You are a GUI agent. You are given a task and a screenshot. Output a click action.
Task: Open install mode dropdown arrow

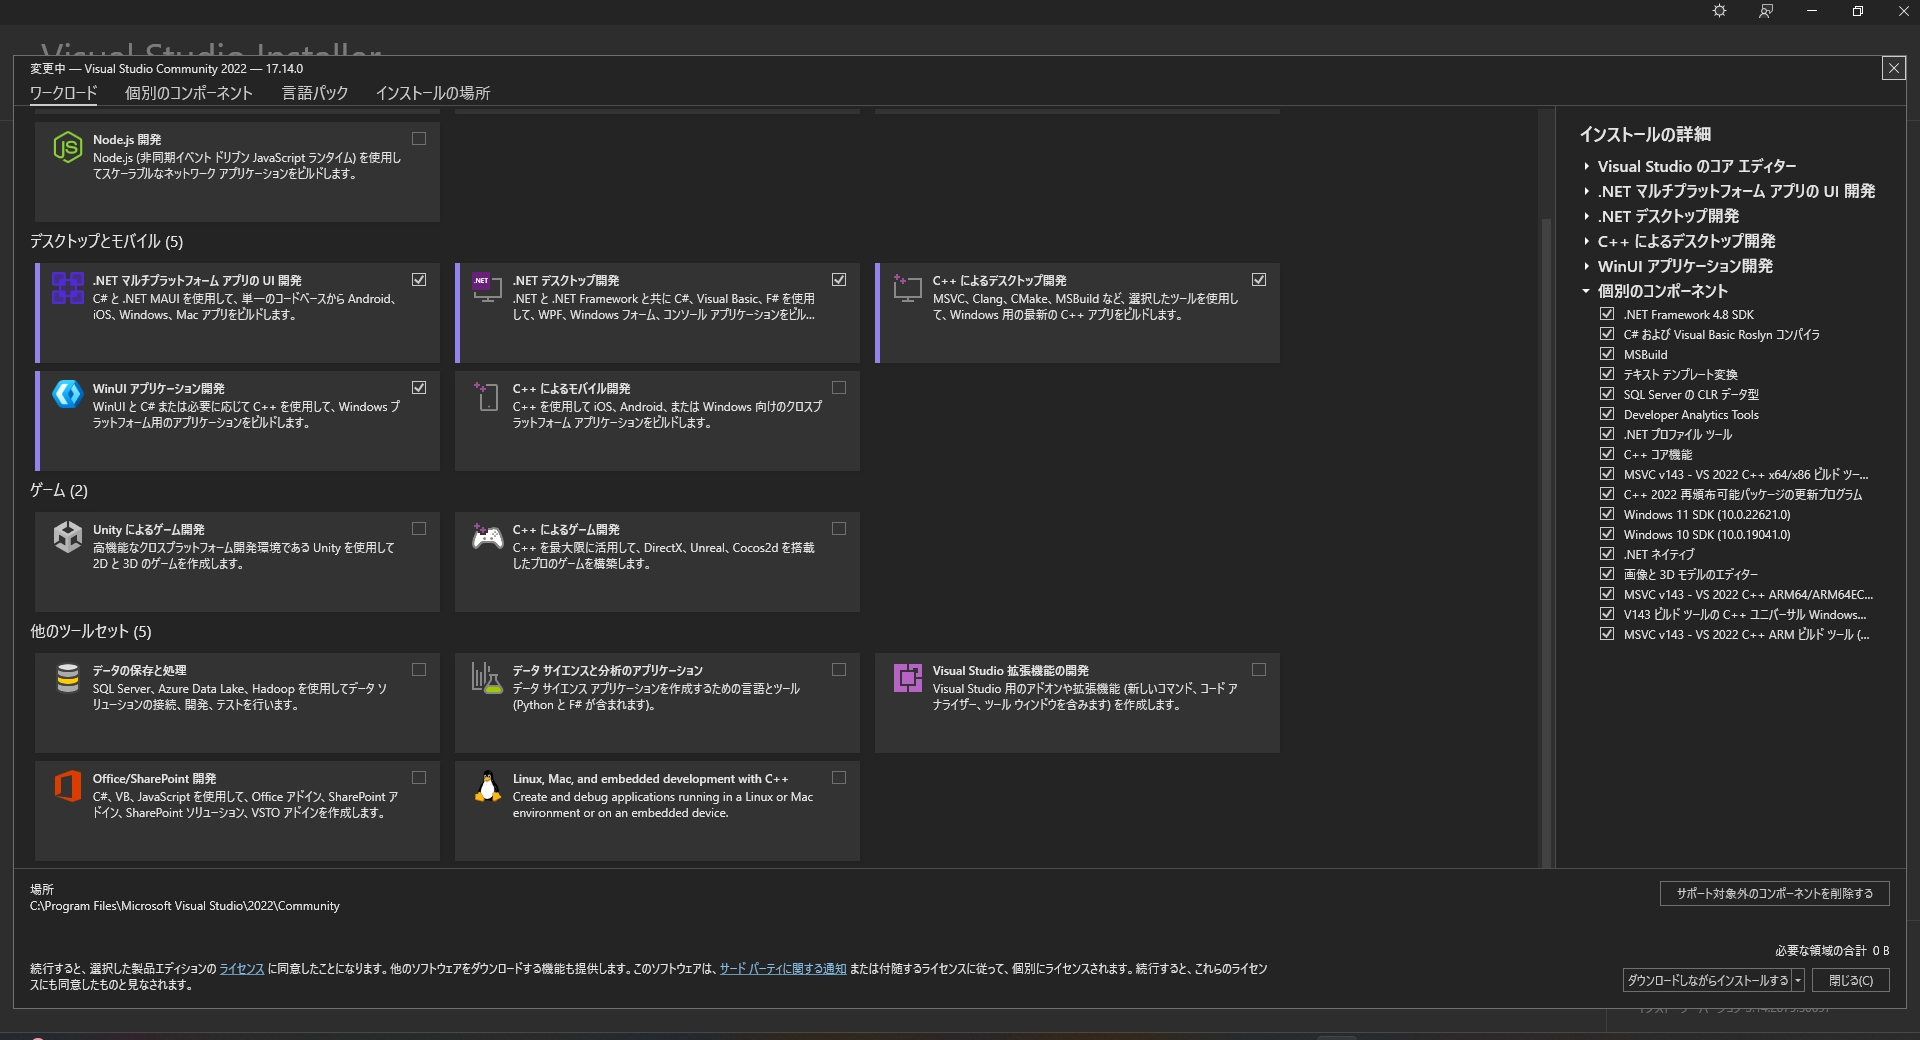[1798, 981]
